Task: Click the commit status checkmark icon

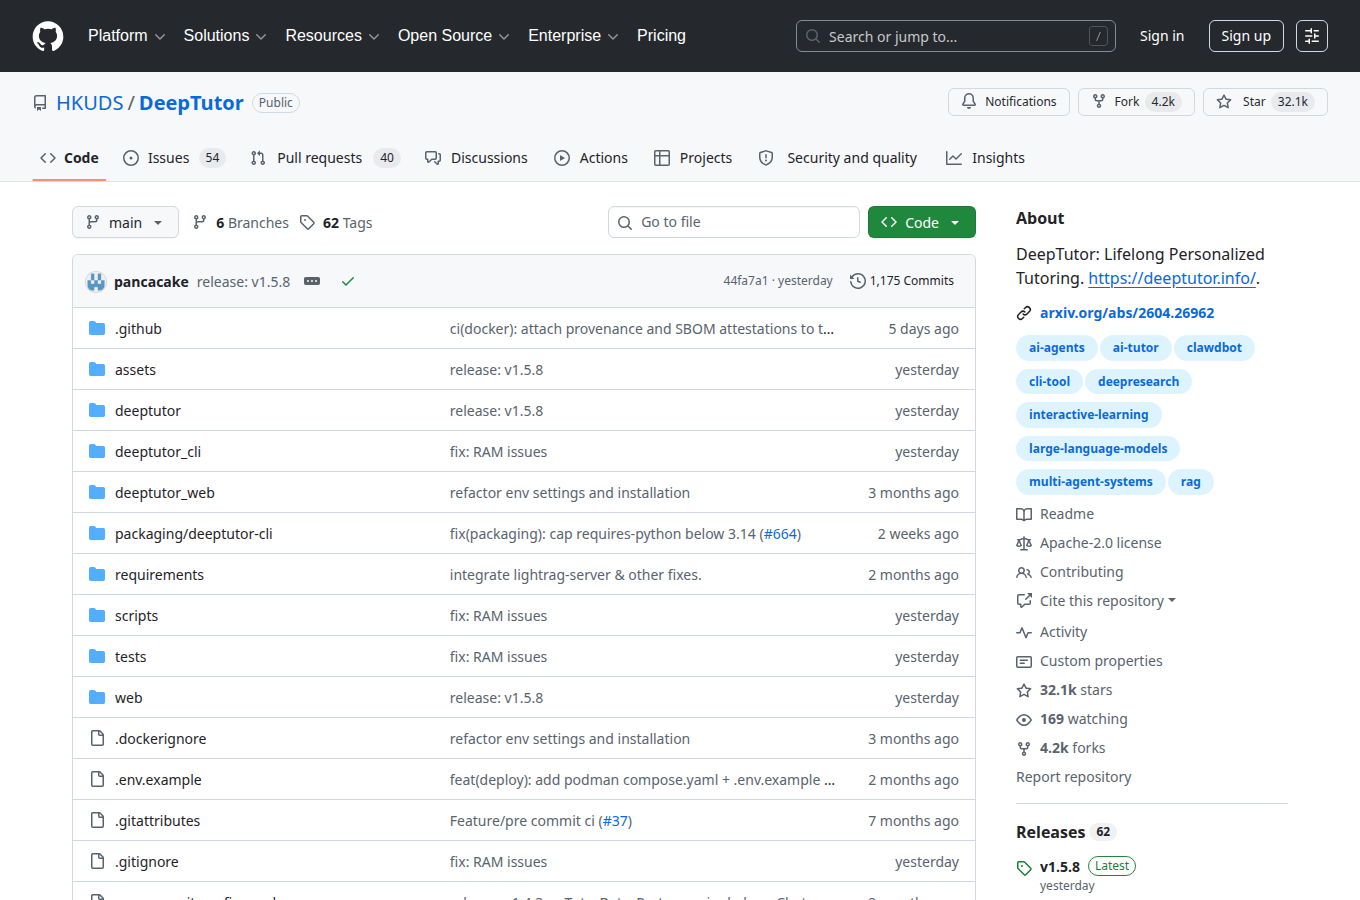Action: pos(348,281)
